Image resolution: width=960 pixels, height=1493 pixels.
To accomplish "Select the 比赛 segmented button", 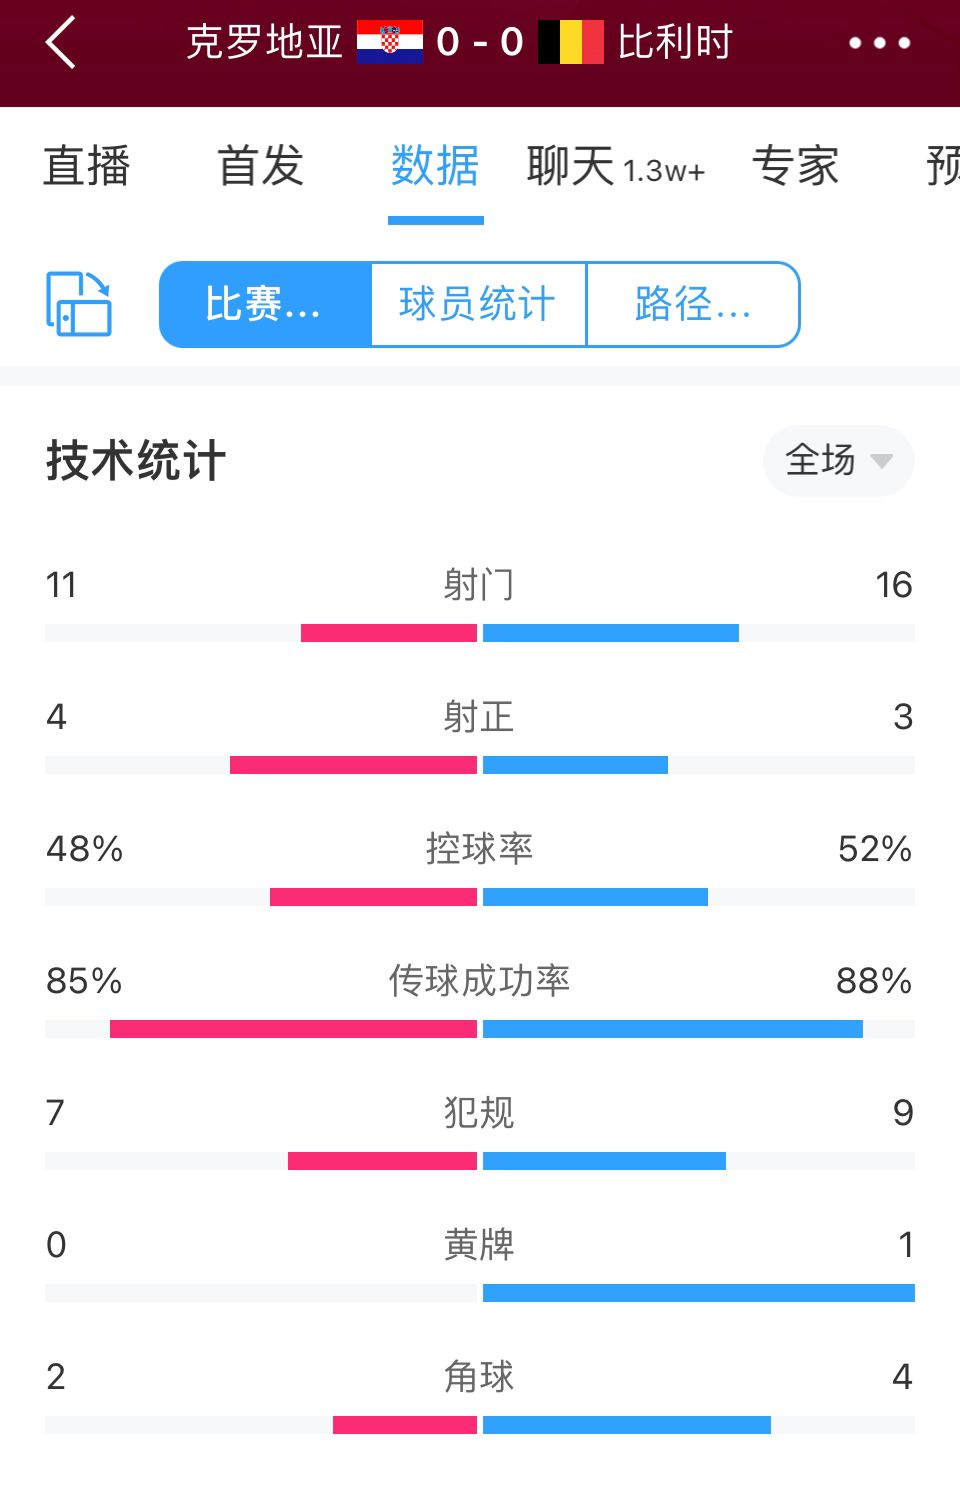I will point(265,304).
